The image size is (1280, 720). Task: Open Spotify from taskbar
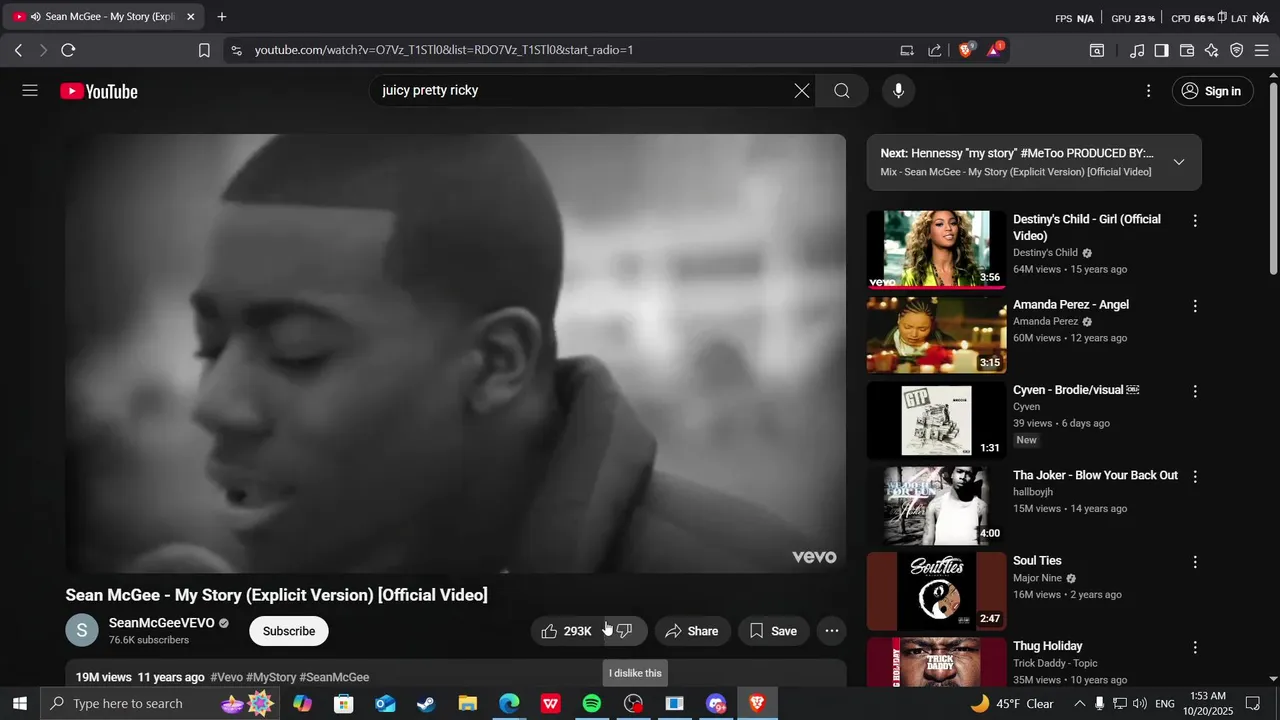[x=592, y=704]
